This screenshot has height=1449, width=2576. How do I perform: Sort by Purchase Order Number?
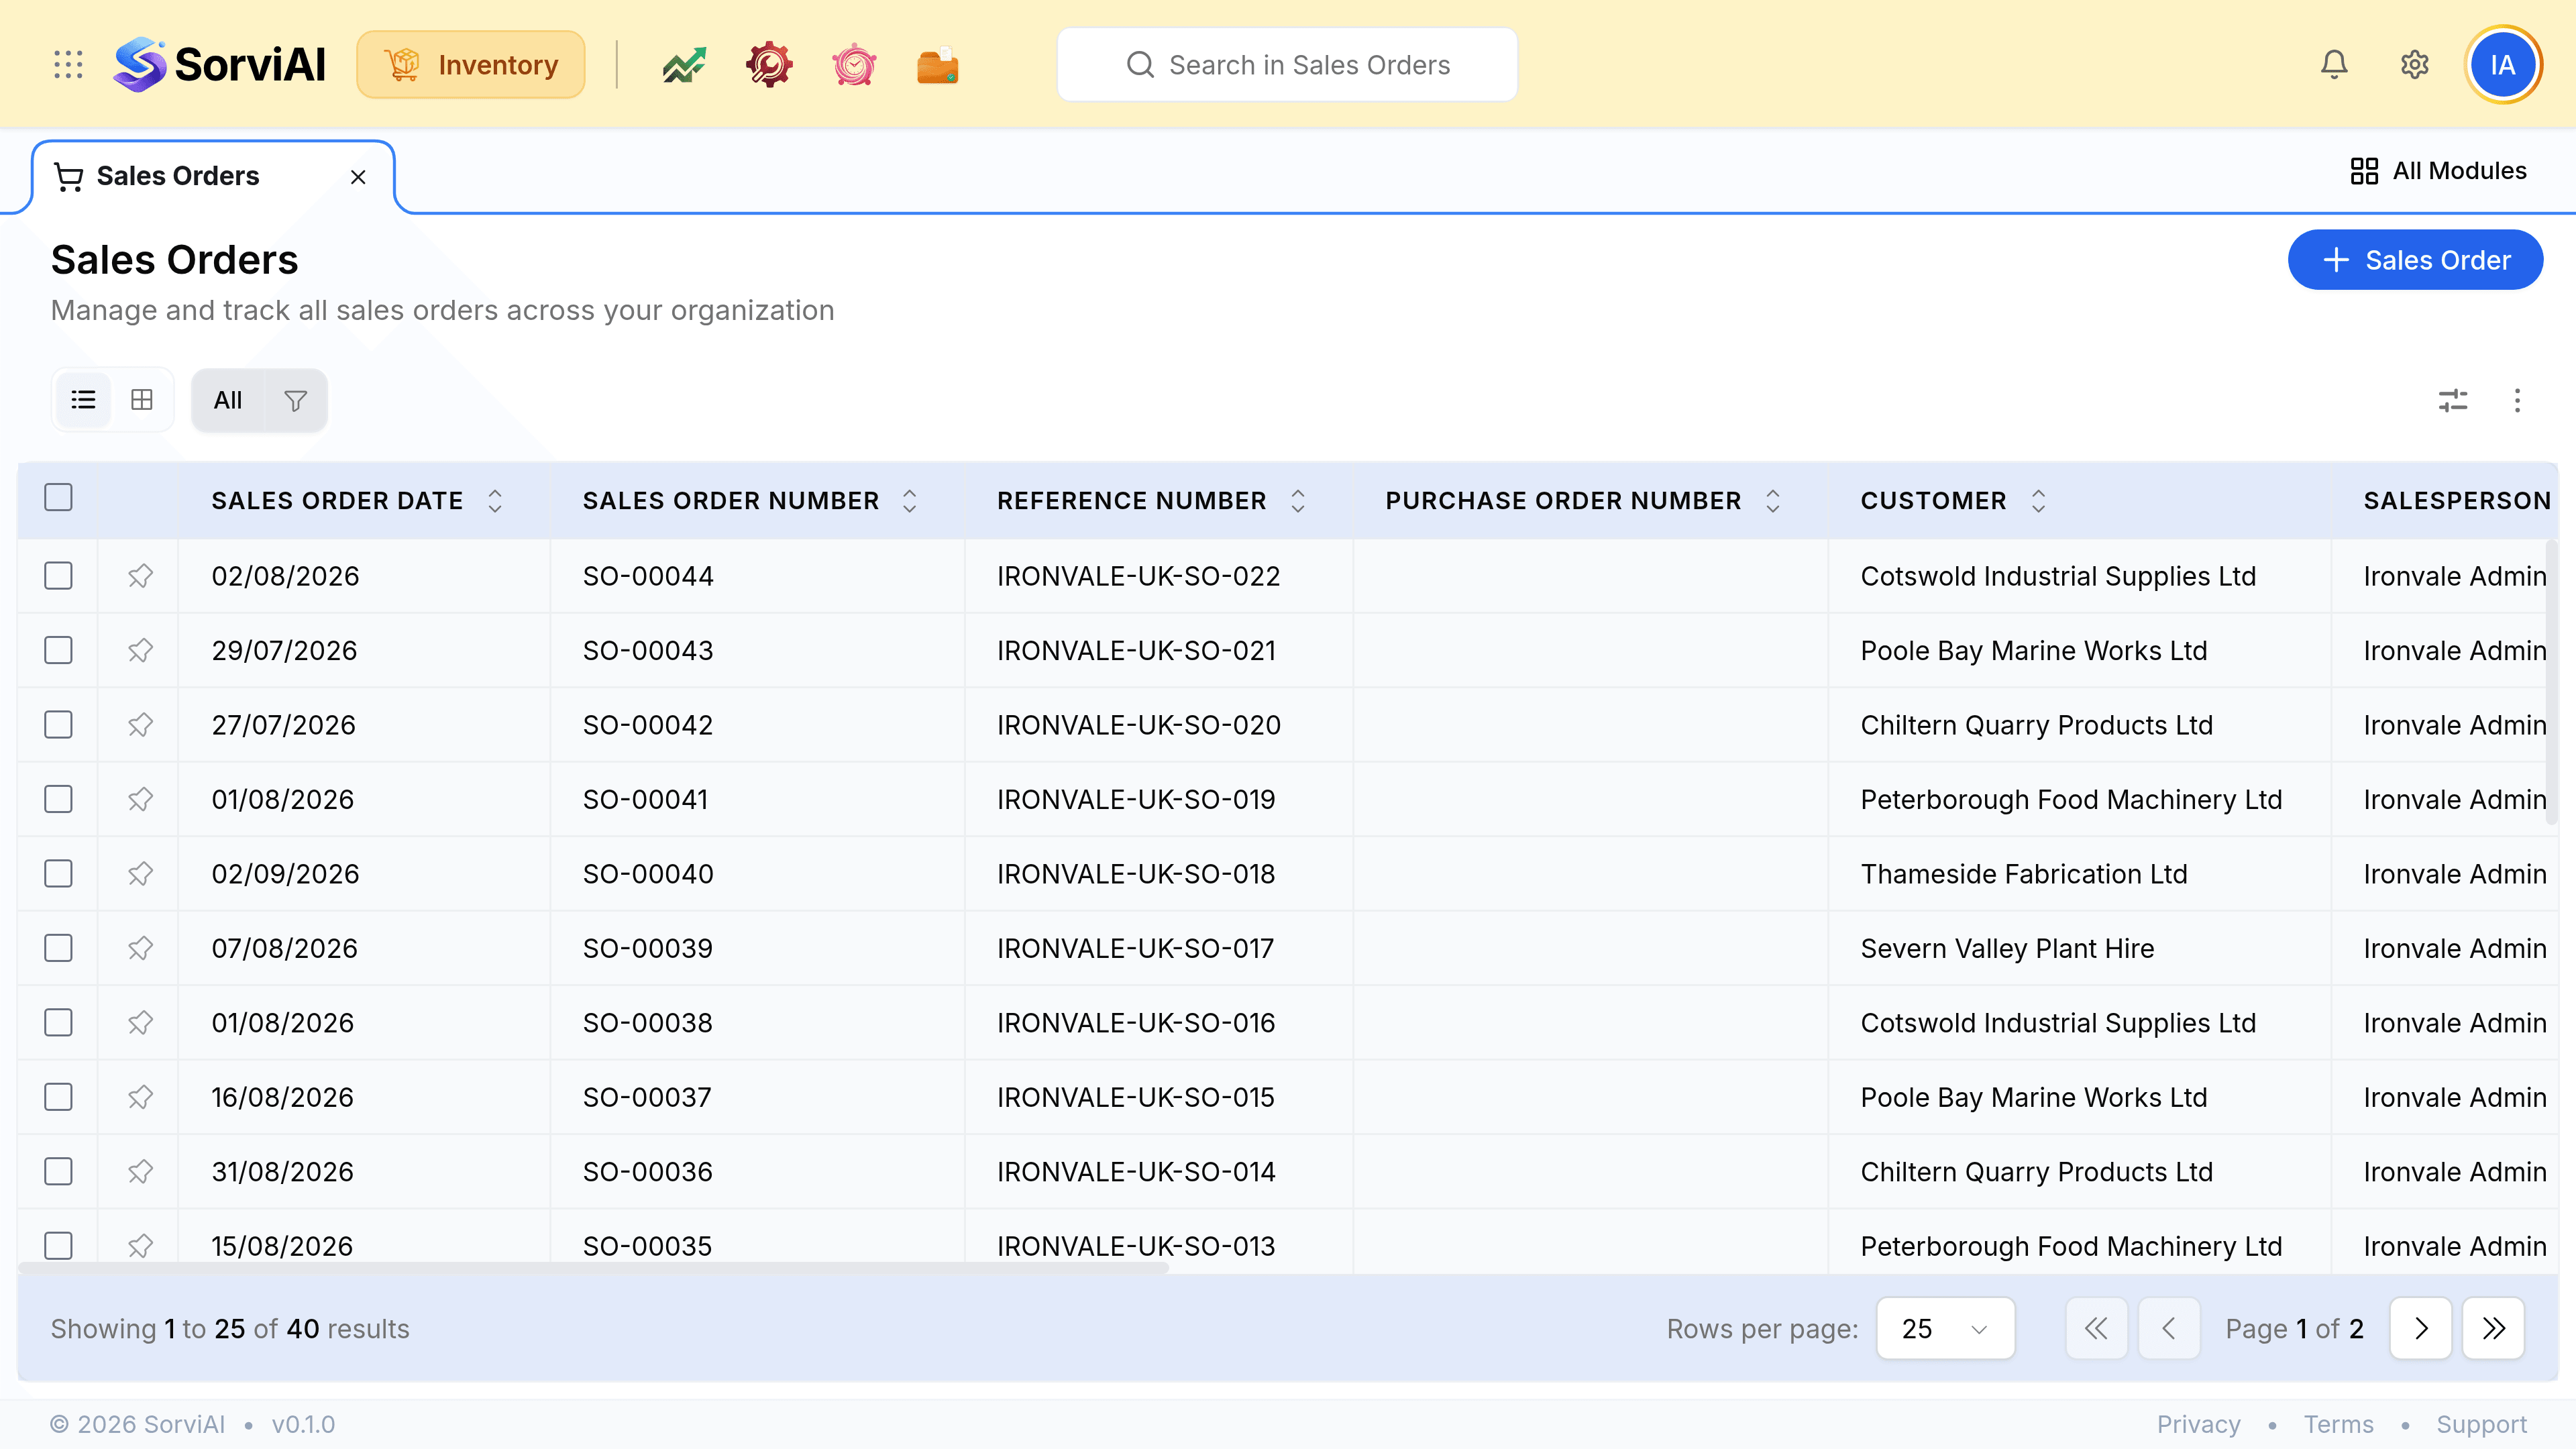tap(1772, 501)
